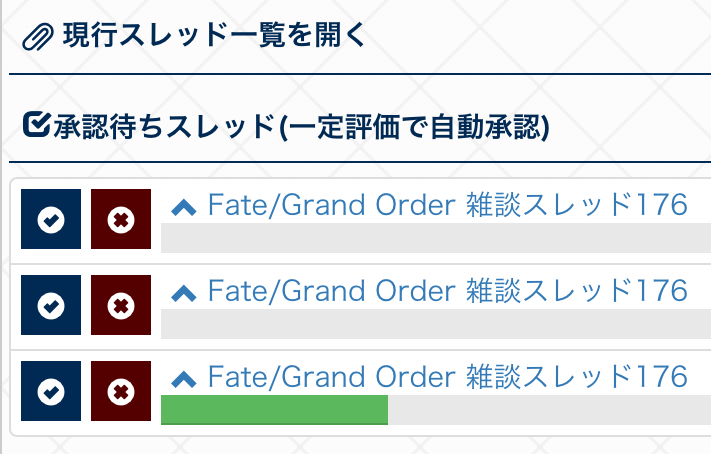The image size is (711, 454).
Task: Approve the third pending thread with checkmark
Action: [50, 391]
